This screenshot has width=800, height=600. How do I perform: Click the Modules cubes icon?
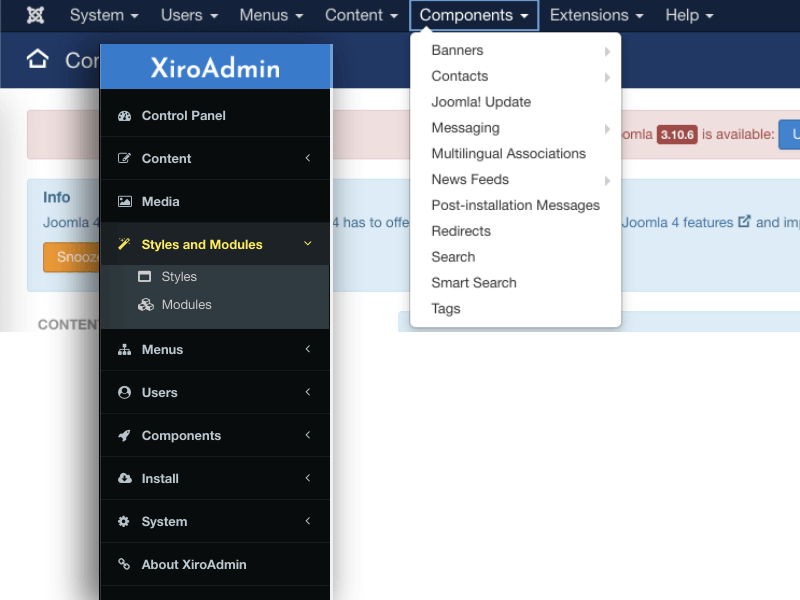[x=146, y=305]
